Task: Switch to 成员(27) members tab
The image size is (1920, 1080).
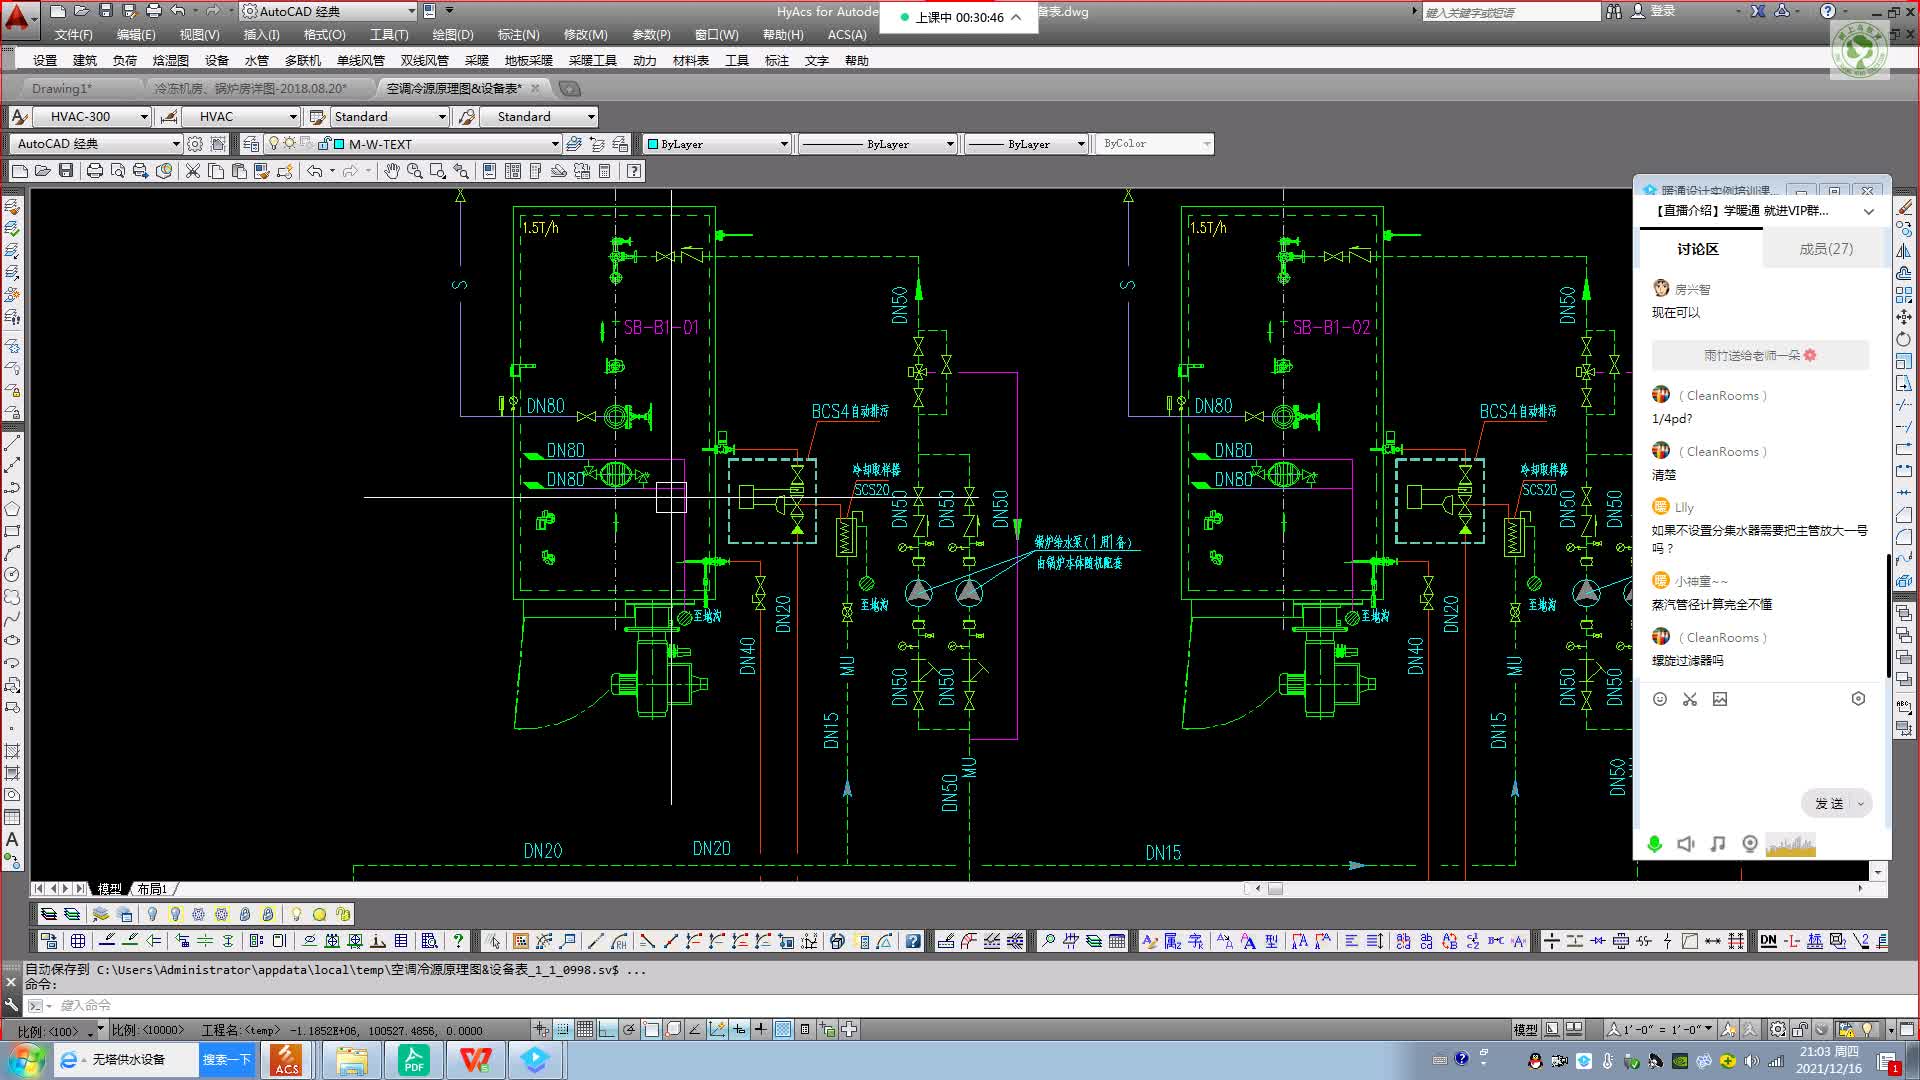Action: [1825, 249]
